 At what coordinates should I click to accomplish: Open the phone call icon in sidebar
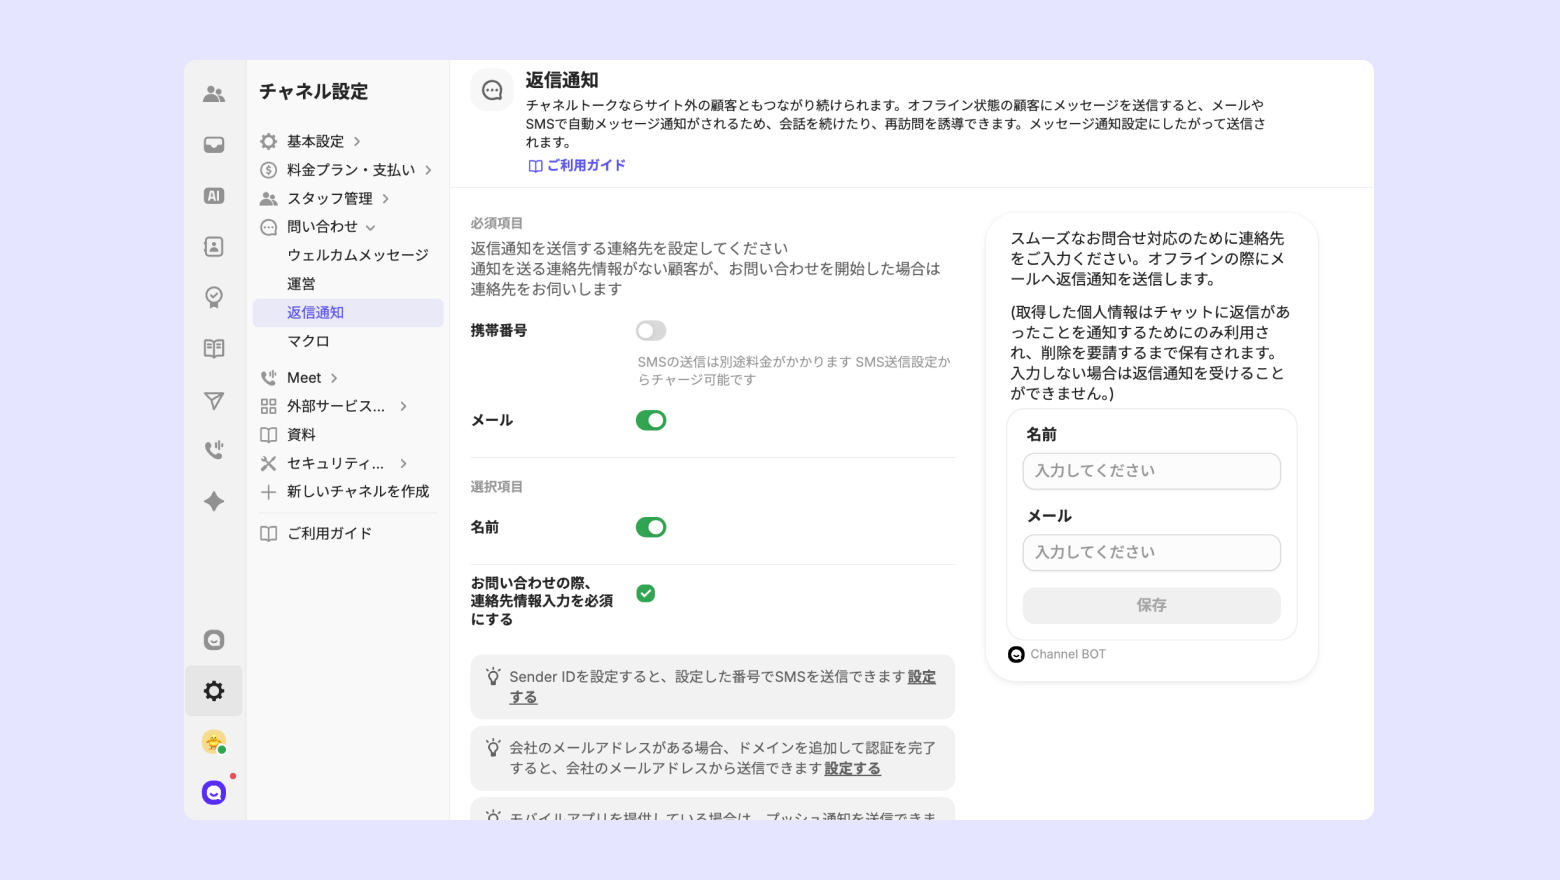(214, 450)
